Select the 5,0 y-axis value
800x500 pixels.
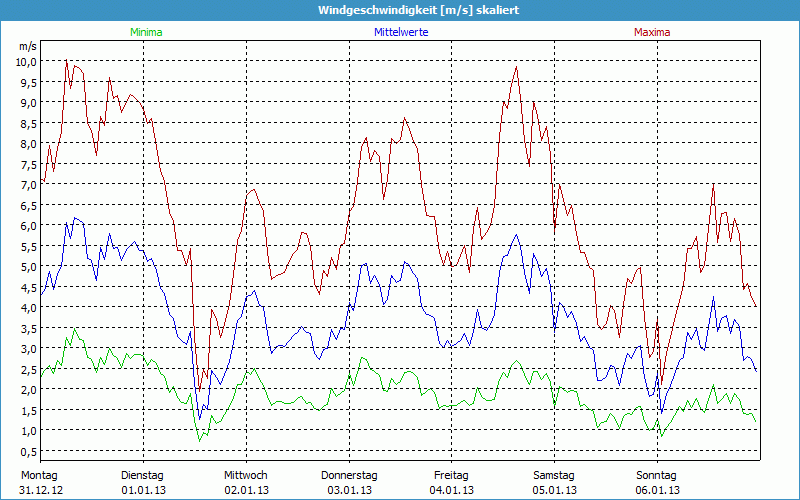[x=26, y=267]
